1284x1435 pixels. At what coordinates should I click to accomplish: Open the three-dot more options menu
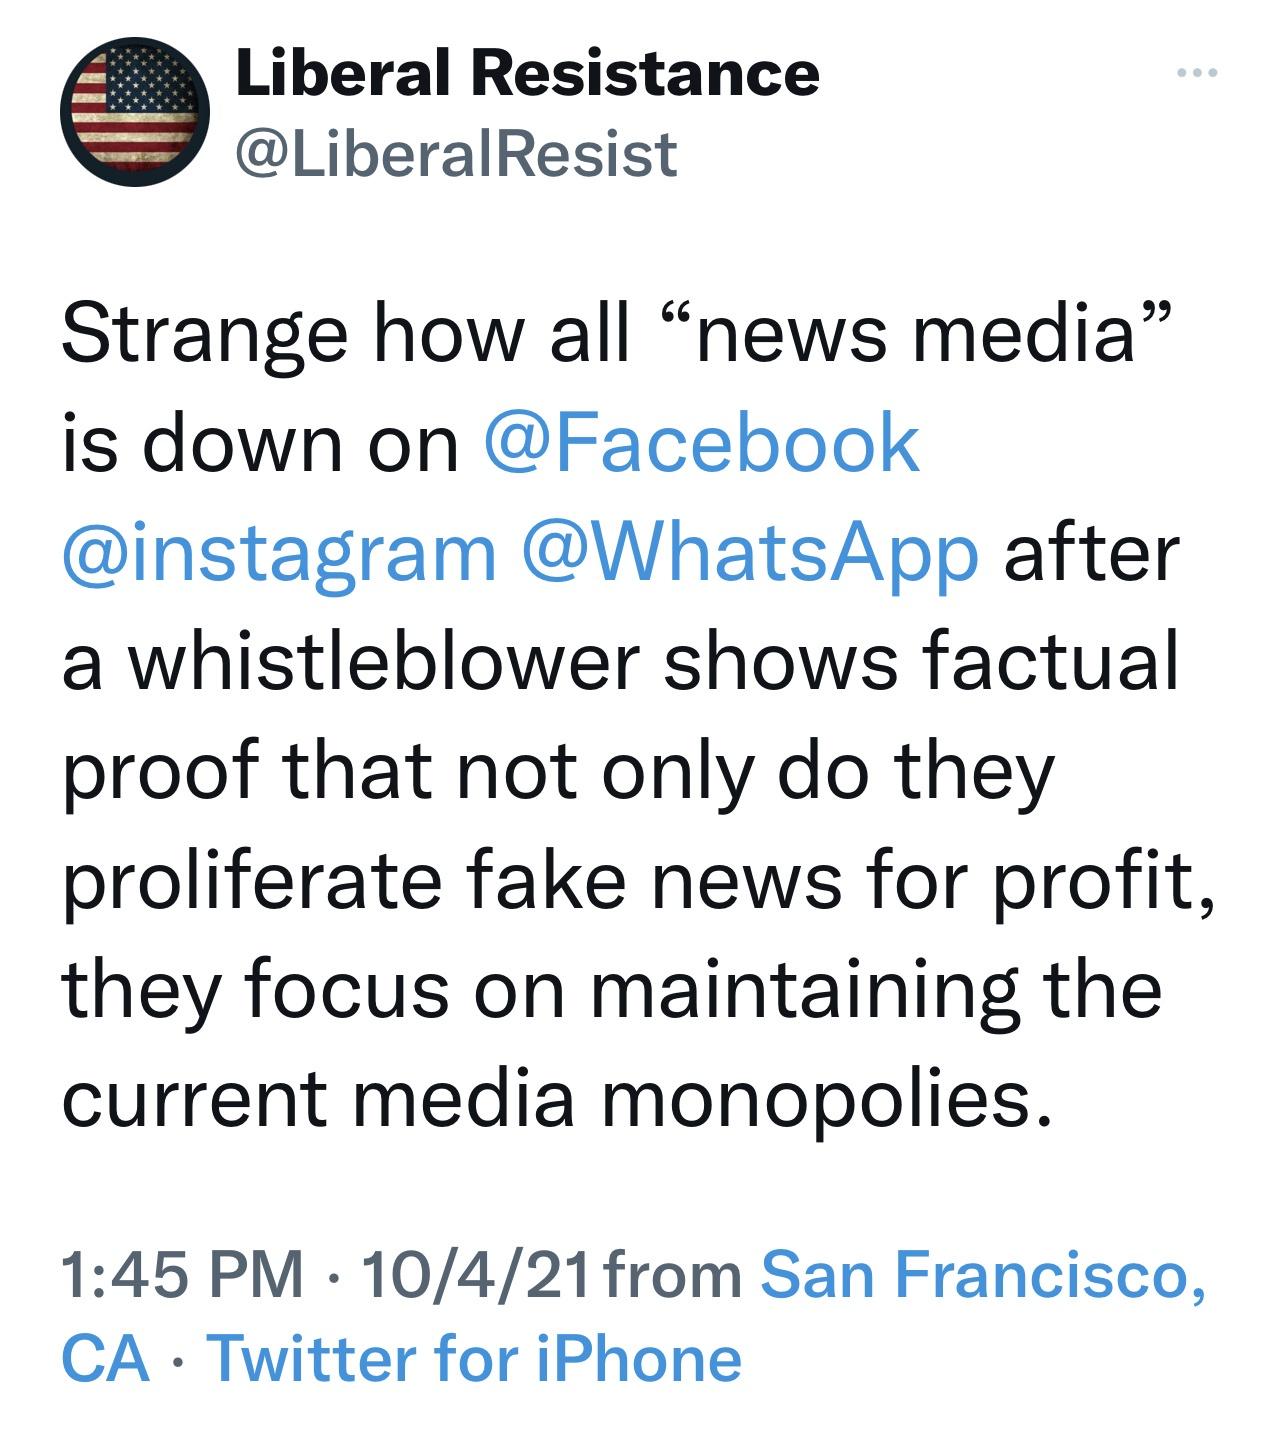click(x=1197, y=73)
